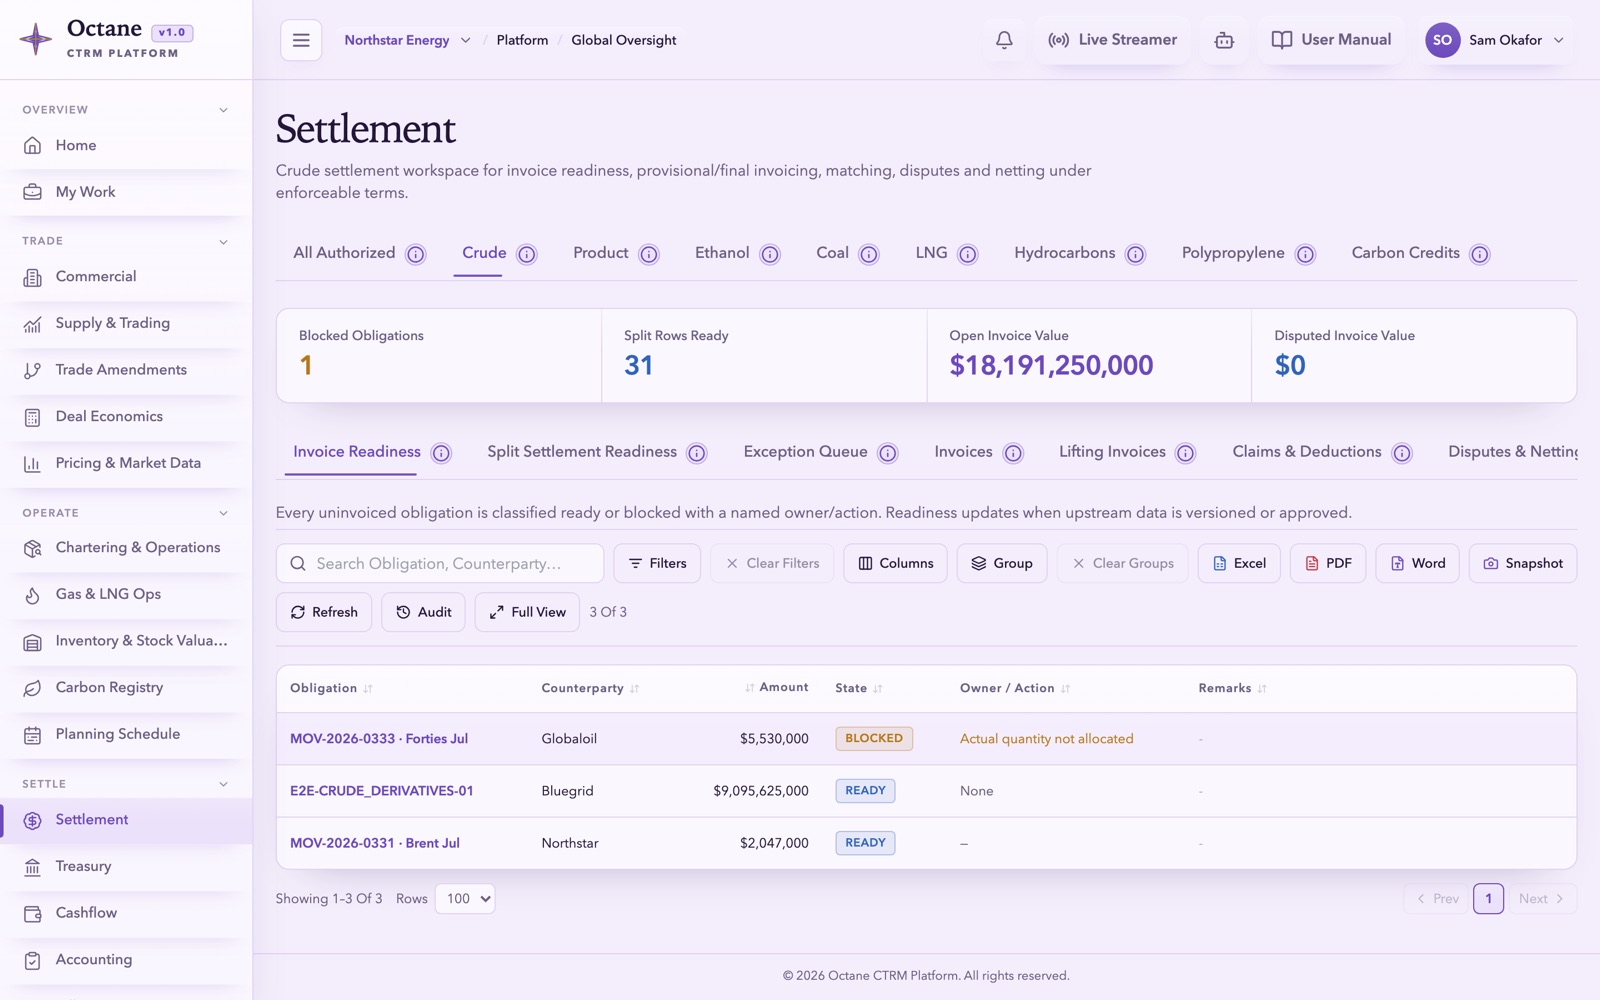Show info icon for Claims & Deductions
This screenshot has width=1600, height=1000.
click(1402, 453)
